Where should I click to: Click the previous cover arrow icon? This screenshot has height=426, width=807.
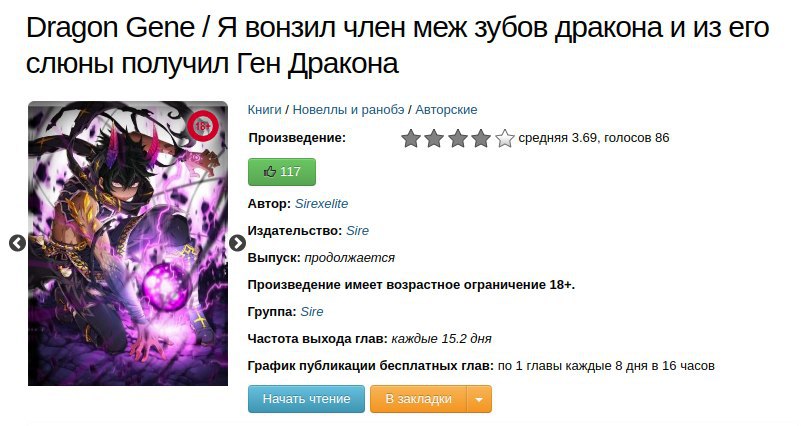point(17,243)
